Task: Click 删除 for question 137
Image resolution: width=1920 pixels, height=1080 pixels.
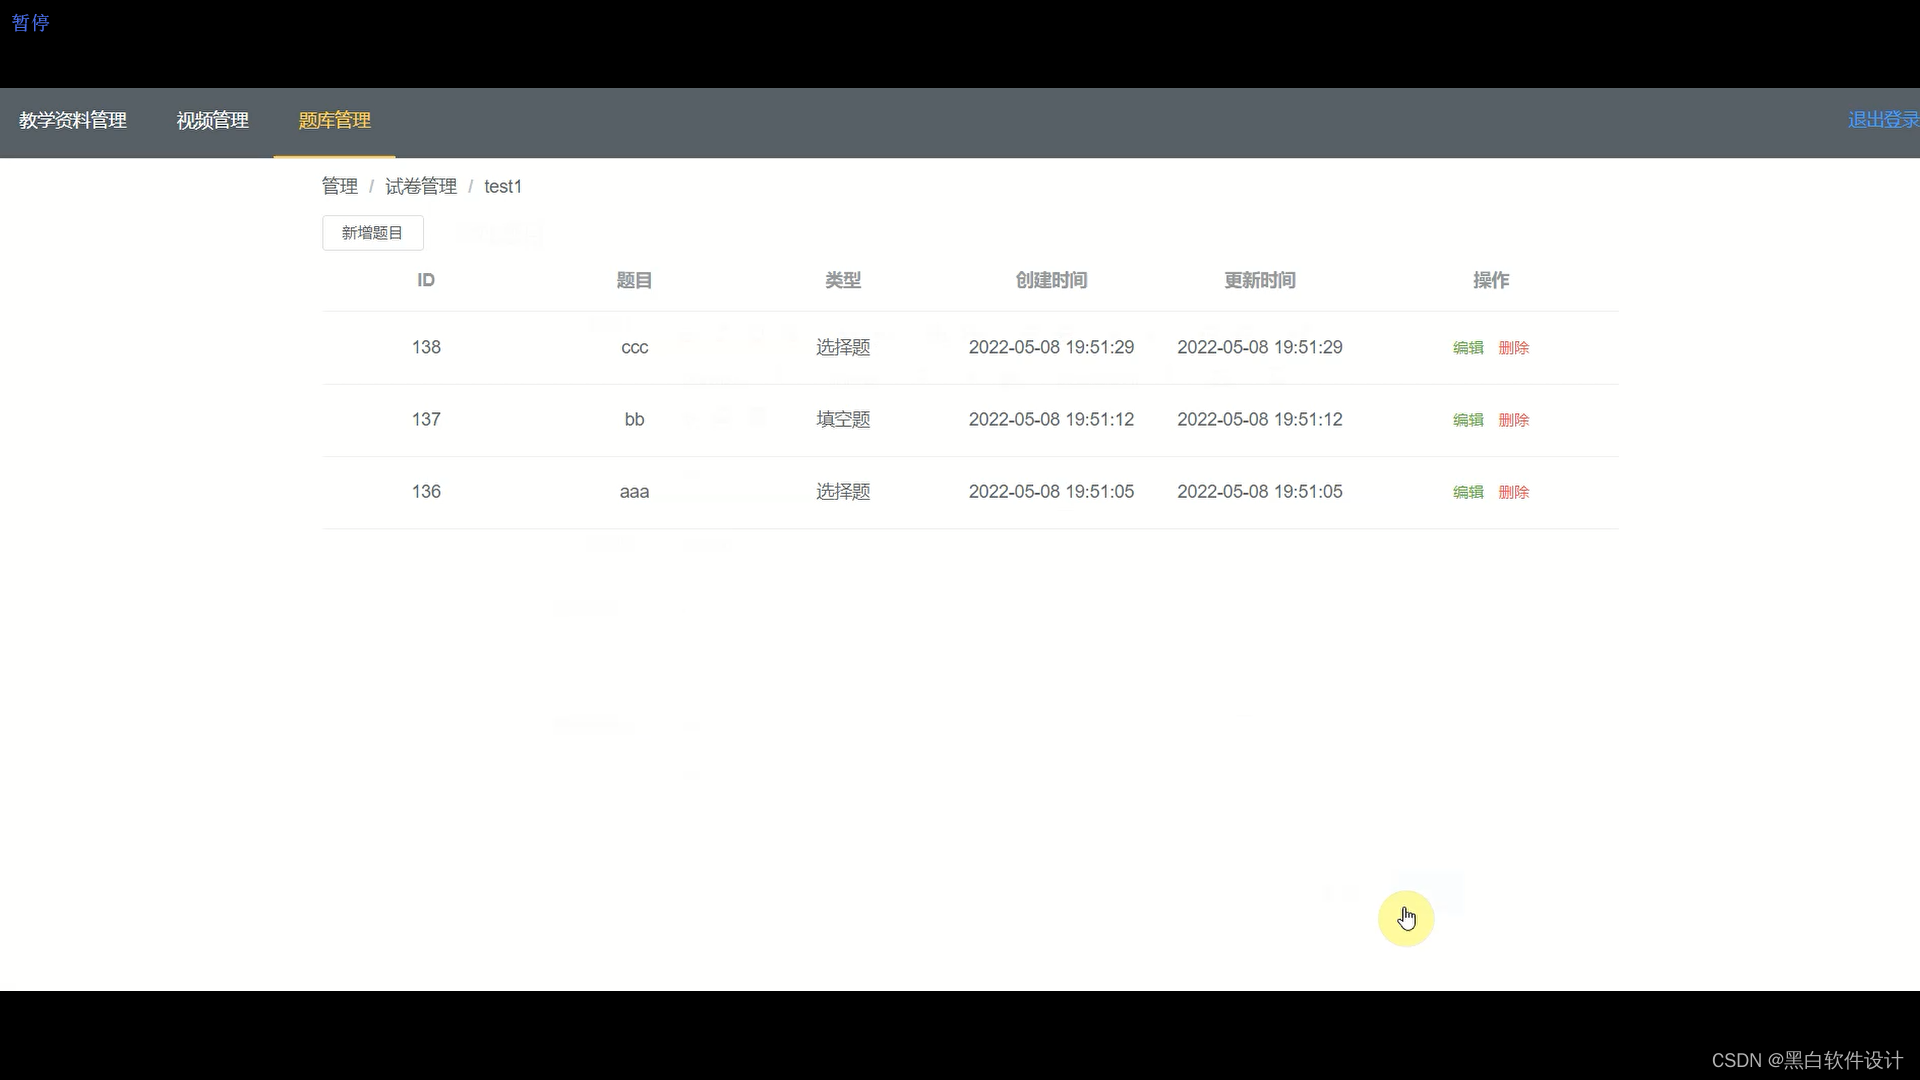Action: [x=1514, y=420]
